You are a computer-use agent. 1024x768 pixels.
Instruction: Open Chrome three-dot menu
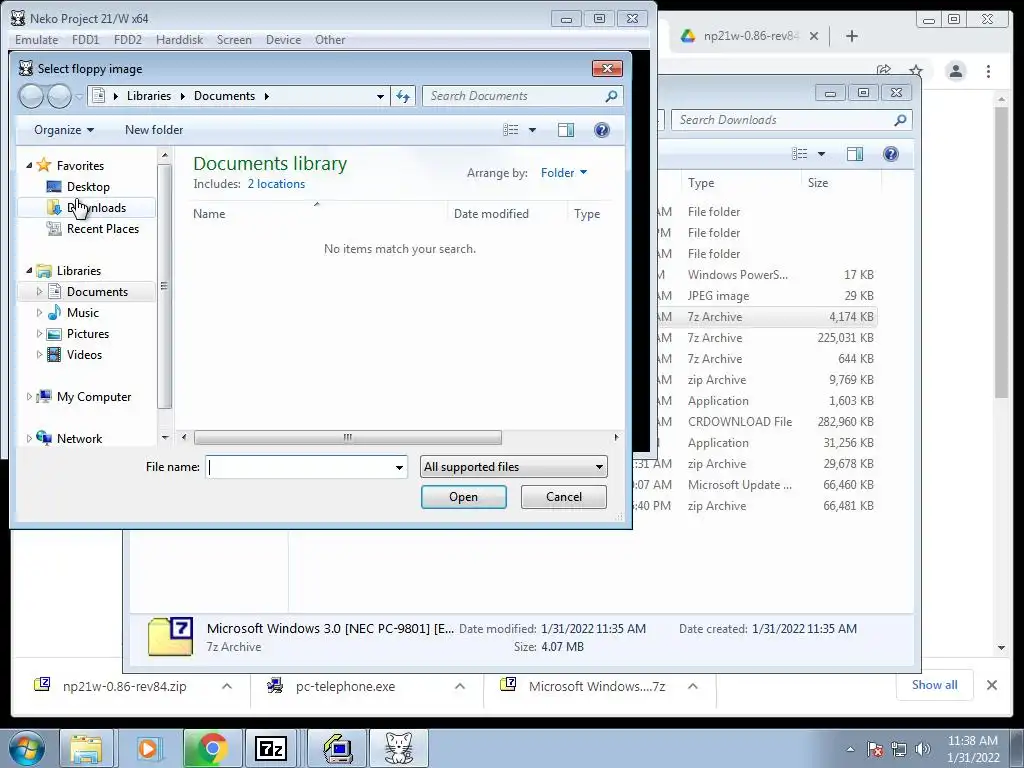988,71
